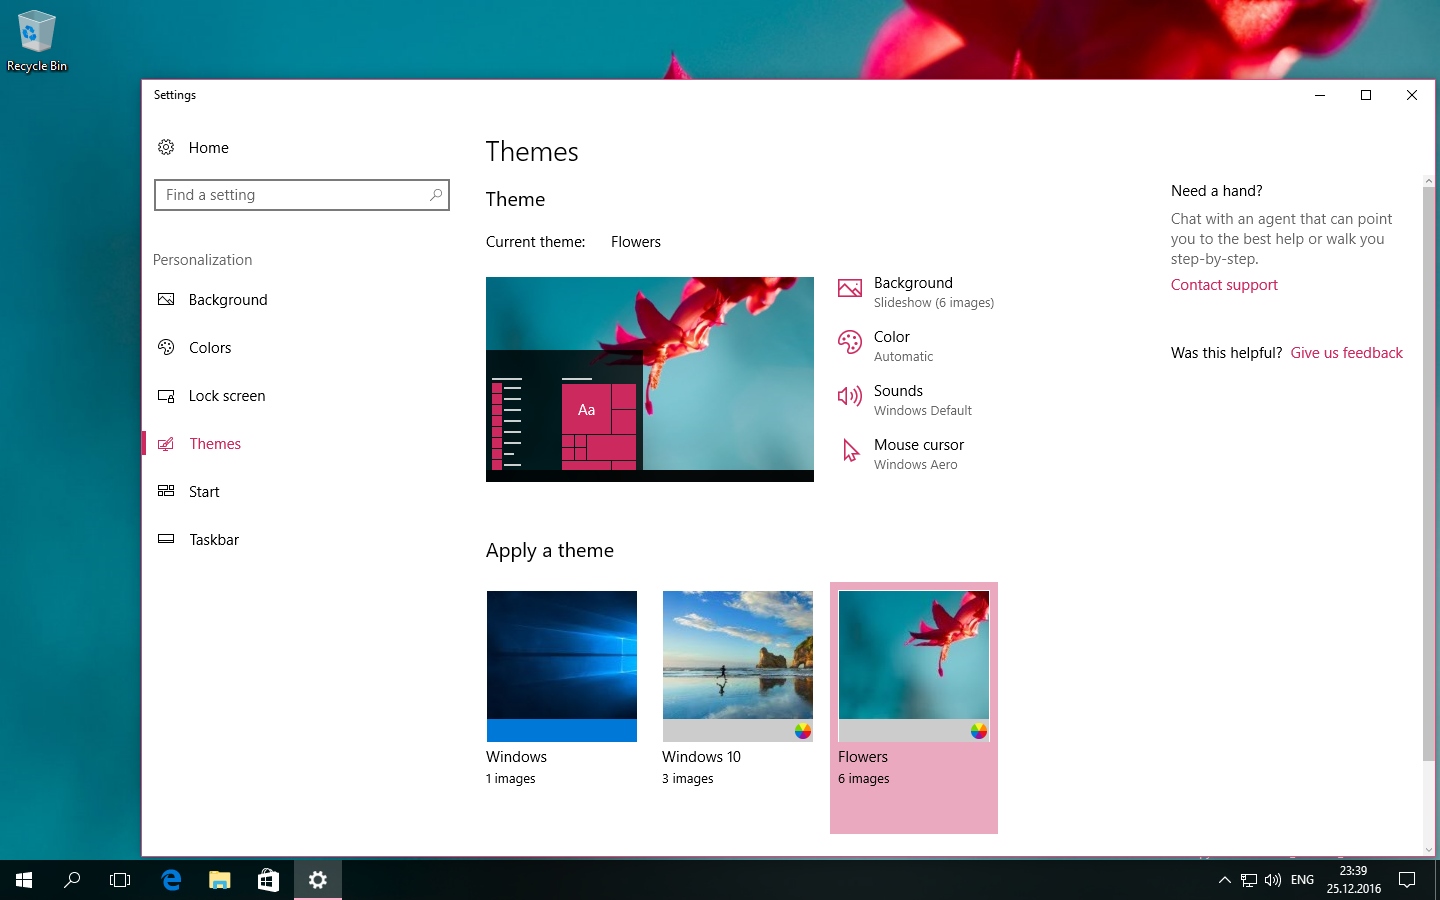Click the scrollbar down arrow
1440x900 pixels.
1428,850
